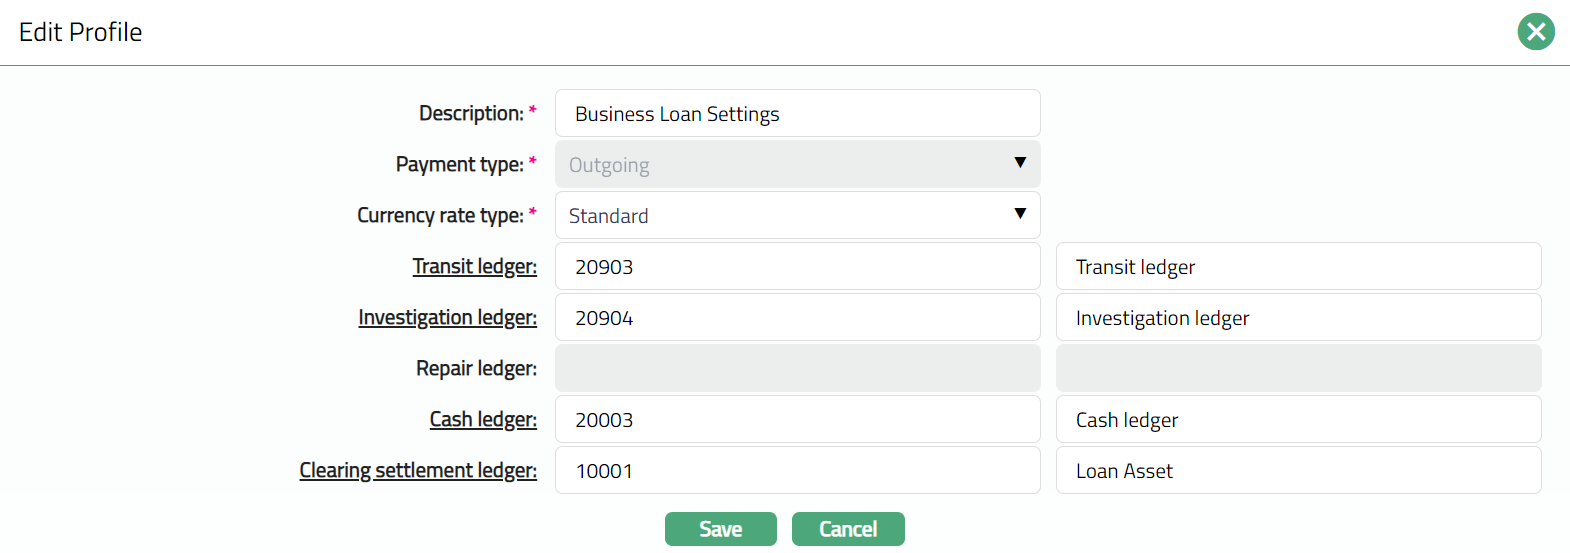Close the Edit Profile dialog
This screenshot has width=1570, height=553.
point(1536,32)
